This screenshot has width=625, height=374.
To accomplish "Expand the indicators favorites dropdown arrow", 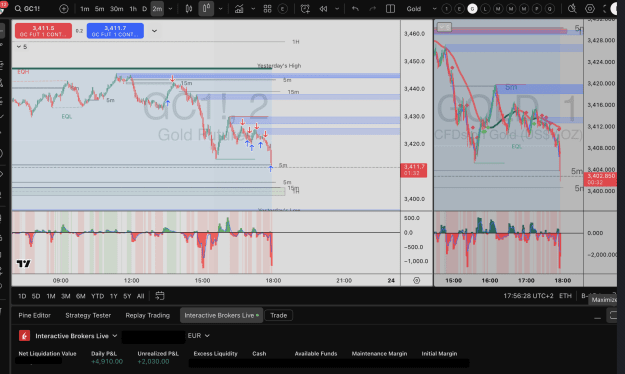I will 253,9.
